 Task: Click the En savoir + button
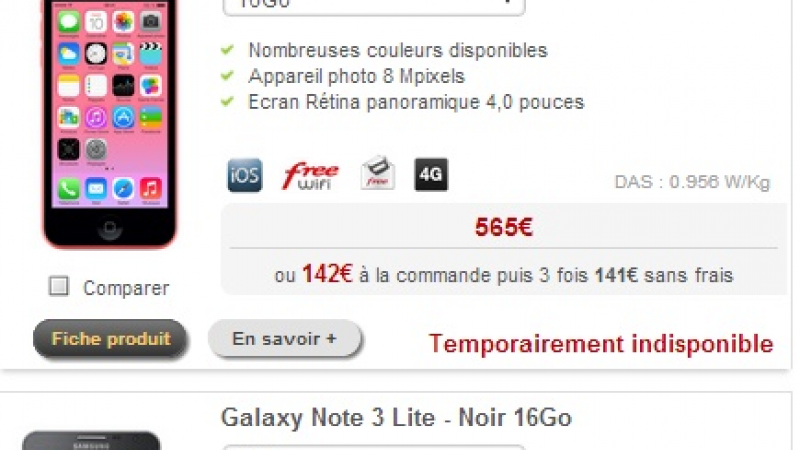coord(285,338)
